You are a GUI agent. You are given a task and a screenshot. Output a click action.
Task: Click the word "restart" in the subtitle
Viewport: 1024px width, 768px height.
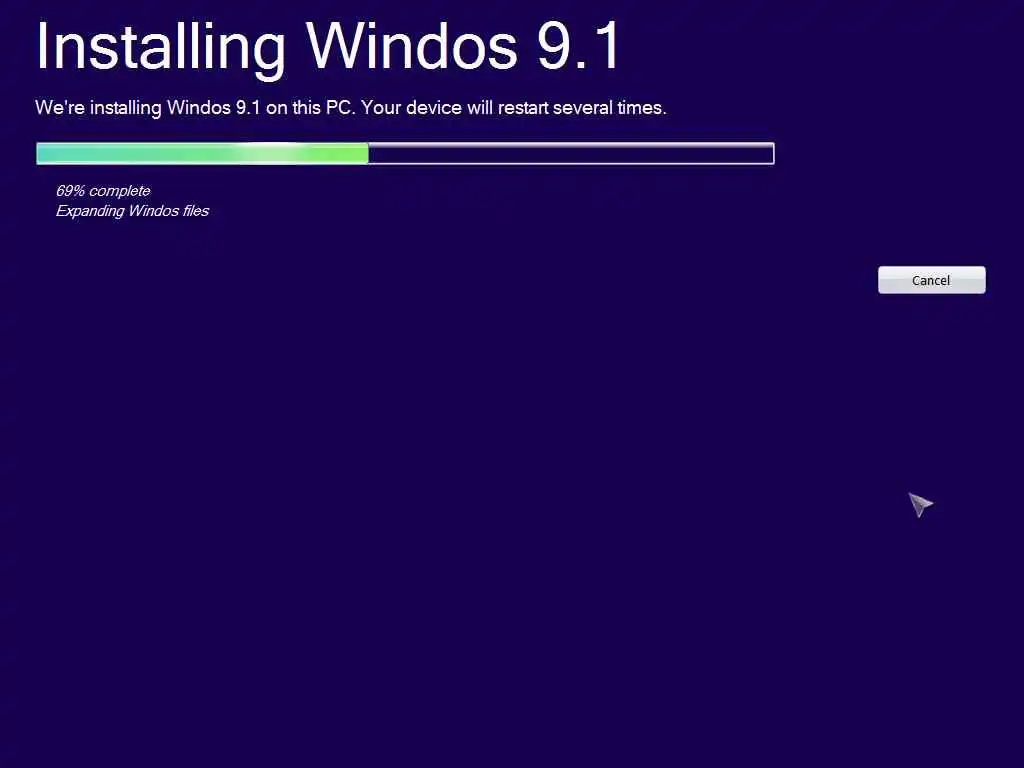(523, 108)
